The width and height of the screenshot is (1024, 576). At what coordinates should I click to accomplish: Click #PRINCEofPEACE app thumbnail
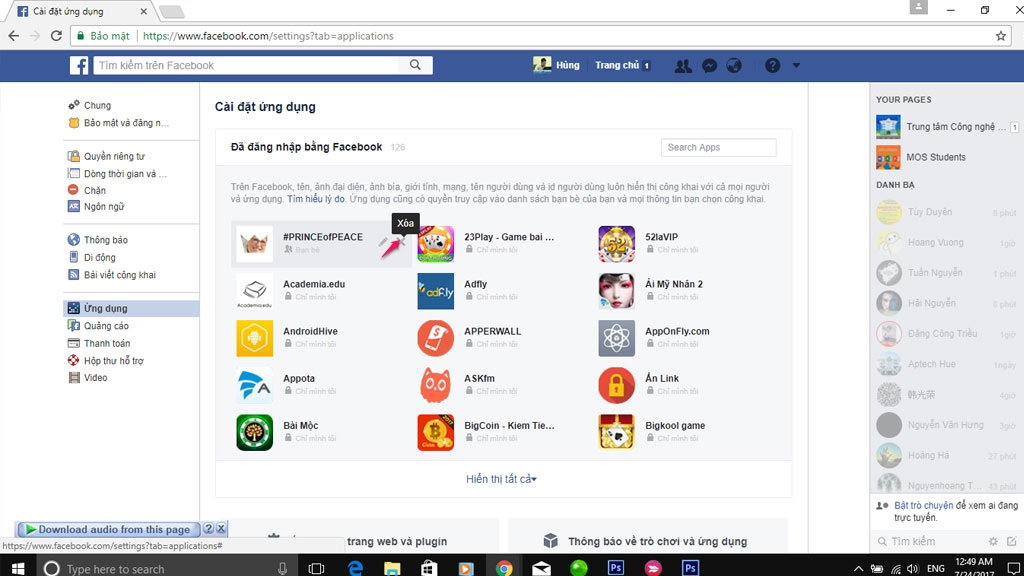click(255, 244)
